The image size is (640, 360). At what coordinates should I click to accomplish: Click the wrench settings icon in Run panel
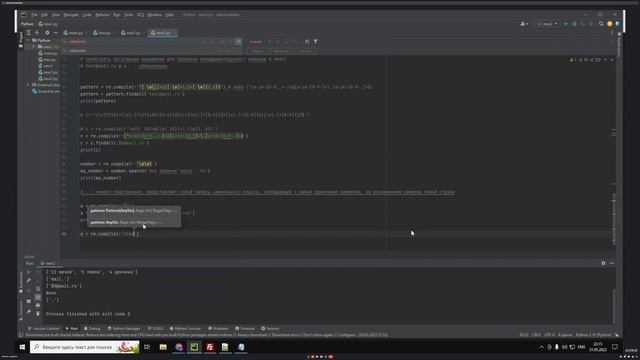pos(29,281)
